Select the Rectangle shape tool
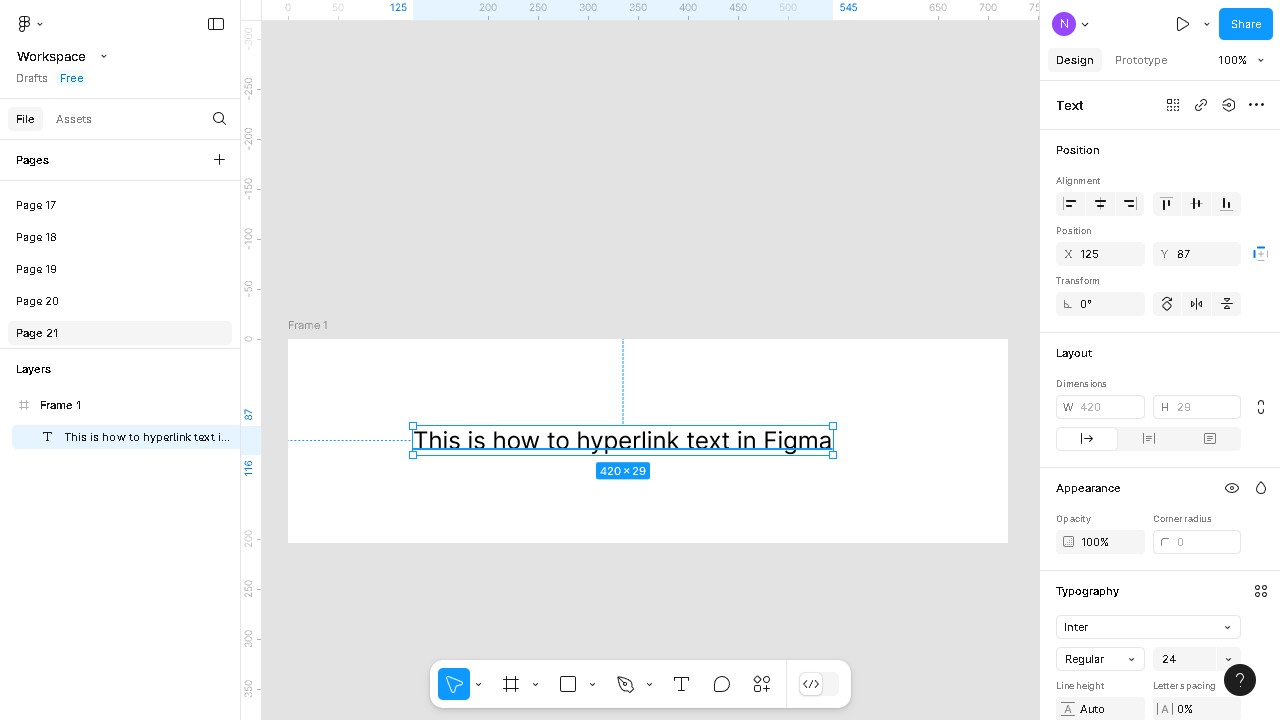This screenshot has height=720, width=1280. pos(567,684)
